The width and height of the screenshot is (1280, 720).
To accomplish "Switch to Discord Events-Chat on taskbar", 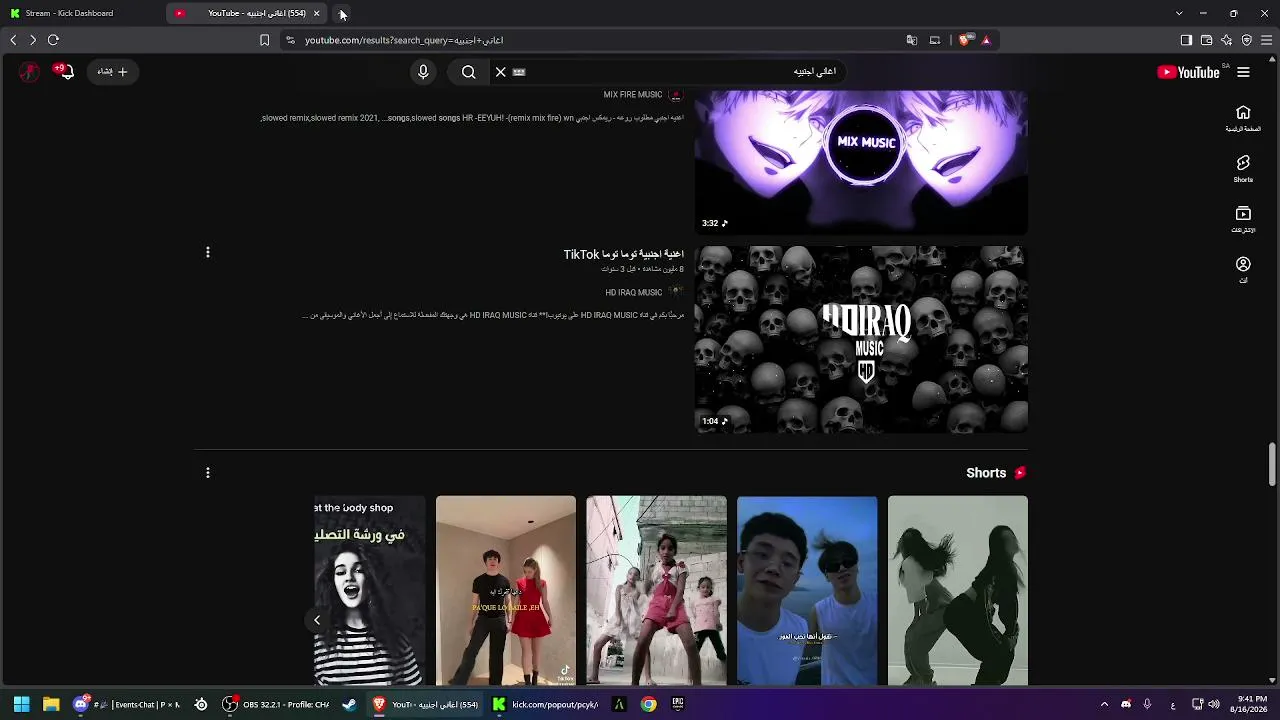I will [x=128, y=704].
